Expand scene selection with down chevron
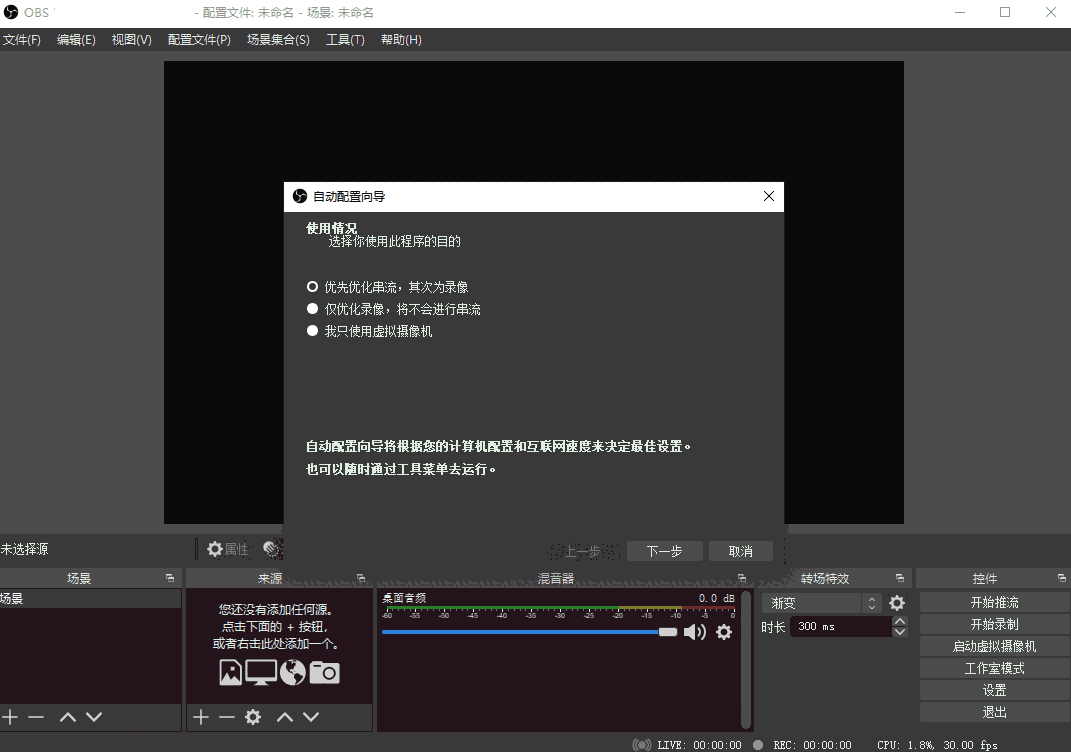This screenshot has width=1071, height=752. 93,717
